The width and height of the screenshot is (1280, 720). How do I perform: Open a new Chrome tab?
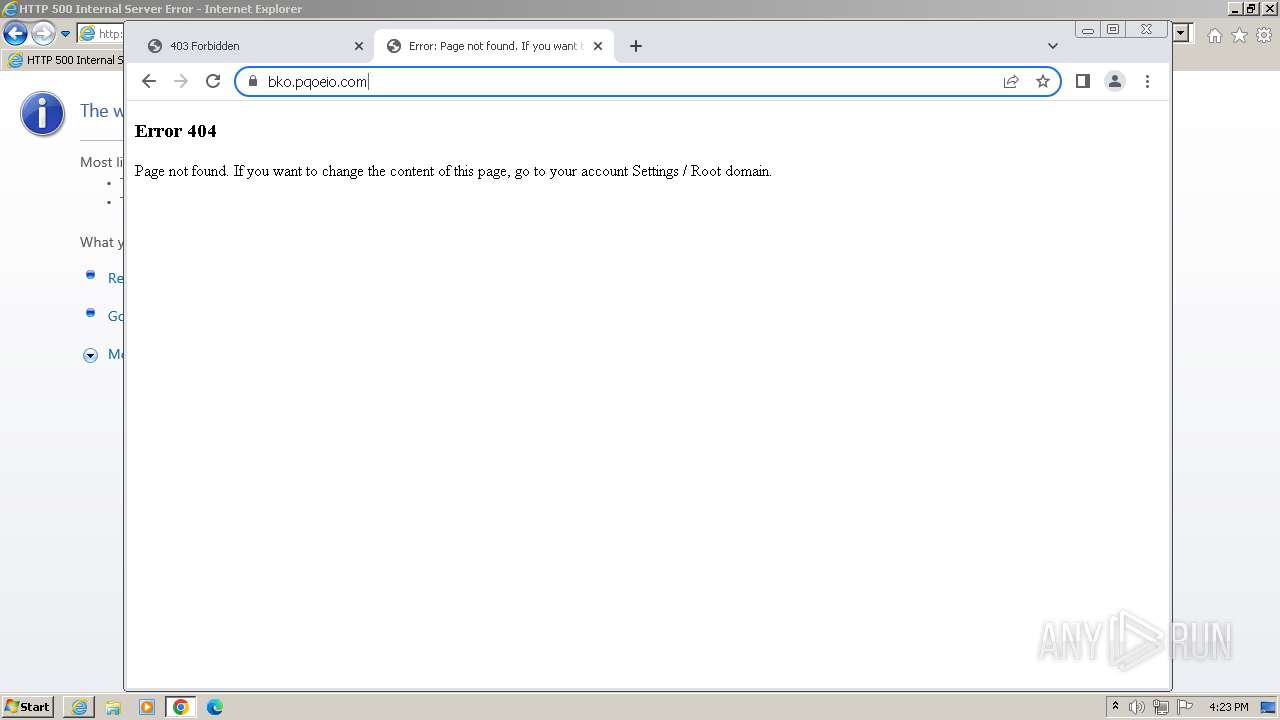[x=636, y=46]
